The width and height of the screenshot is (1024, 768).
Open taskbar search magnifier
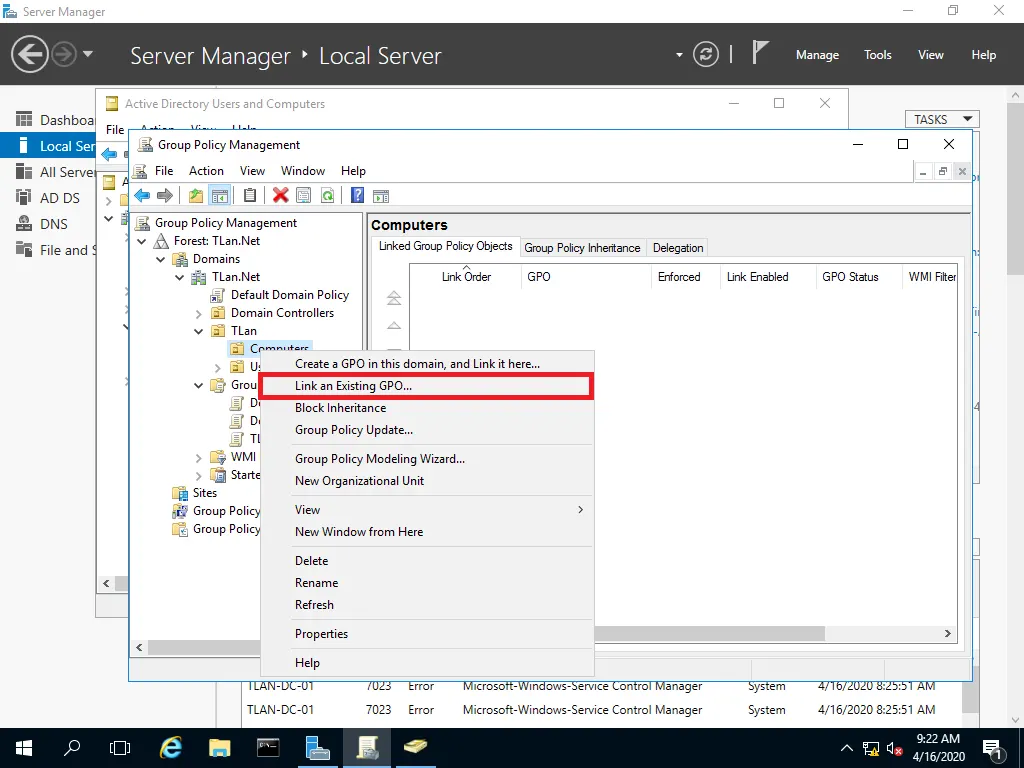(x=72, y=748)
